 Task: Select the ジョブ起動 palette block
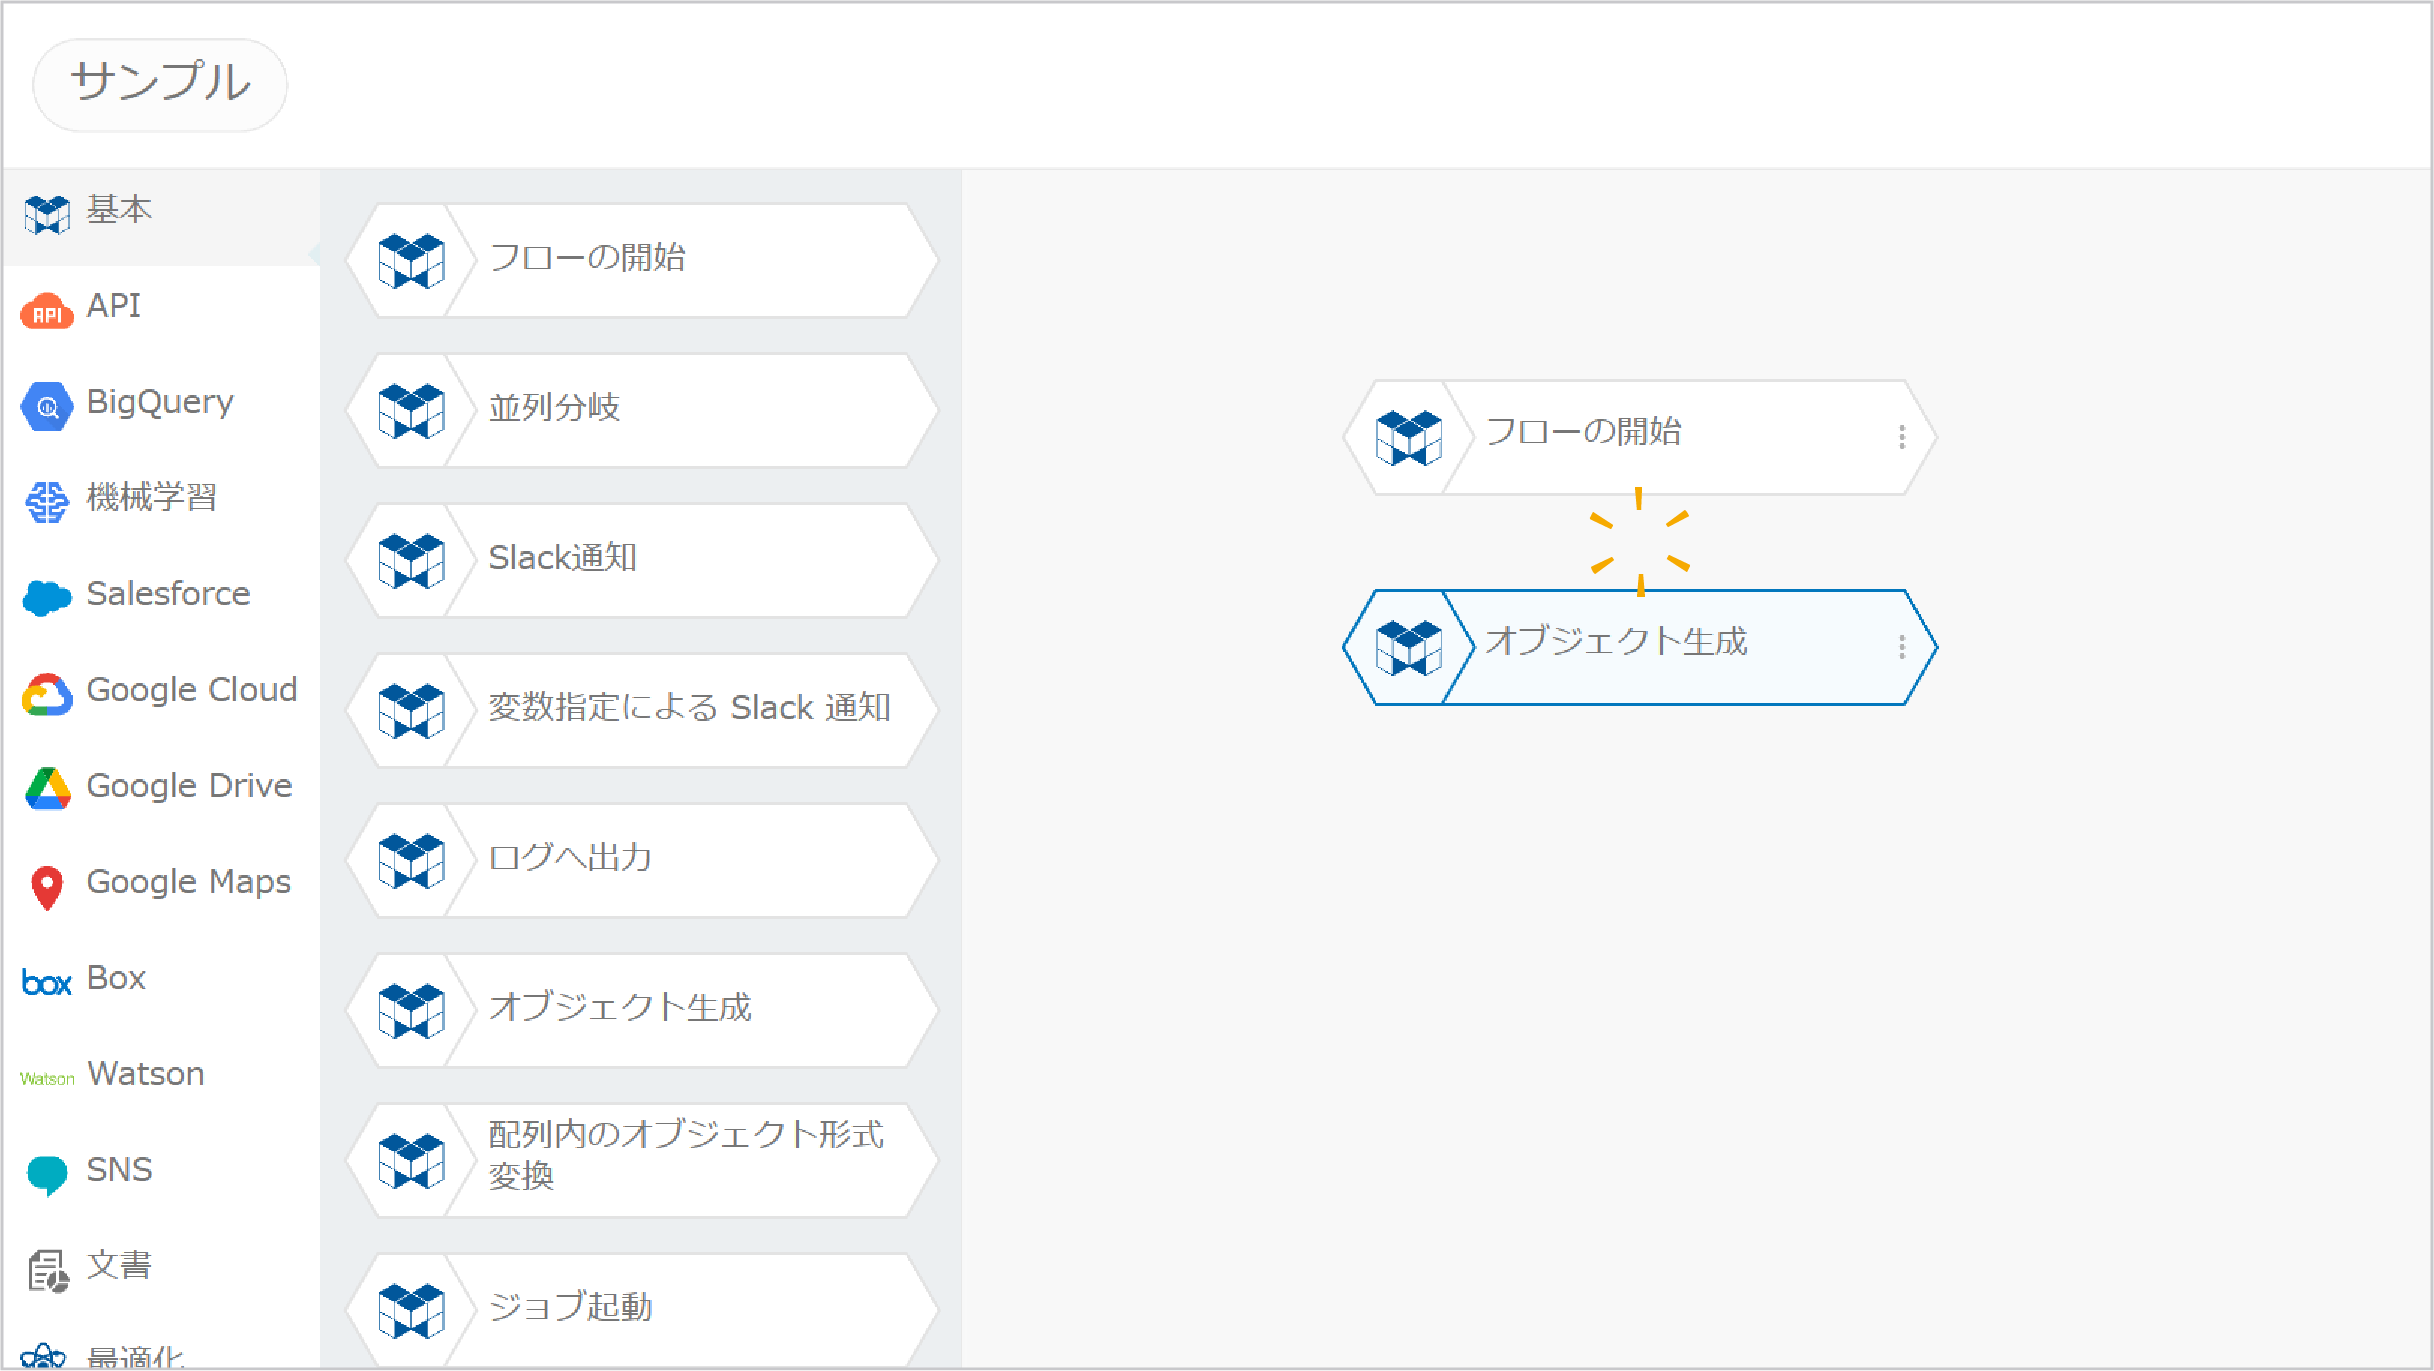[642, 1310]
